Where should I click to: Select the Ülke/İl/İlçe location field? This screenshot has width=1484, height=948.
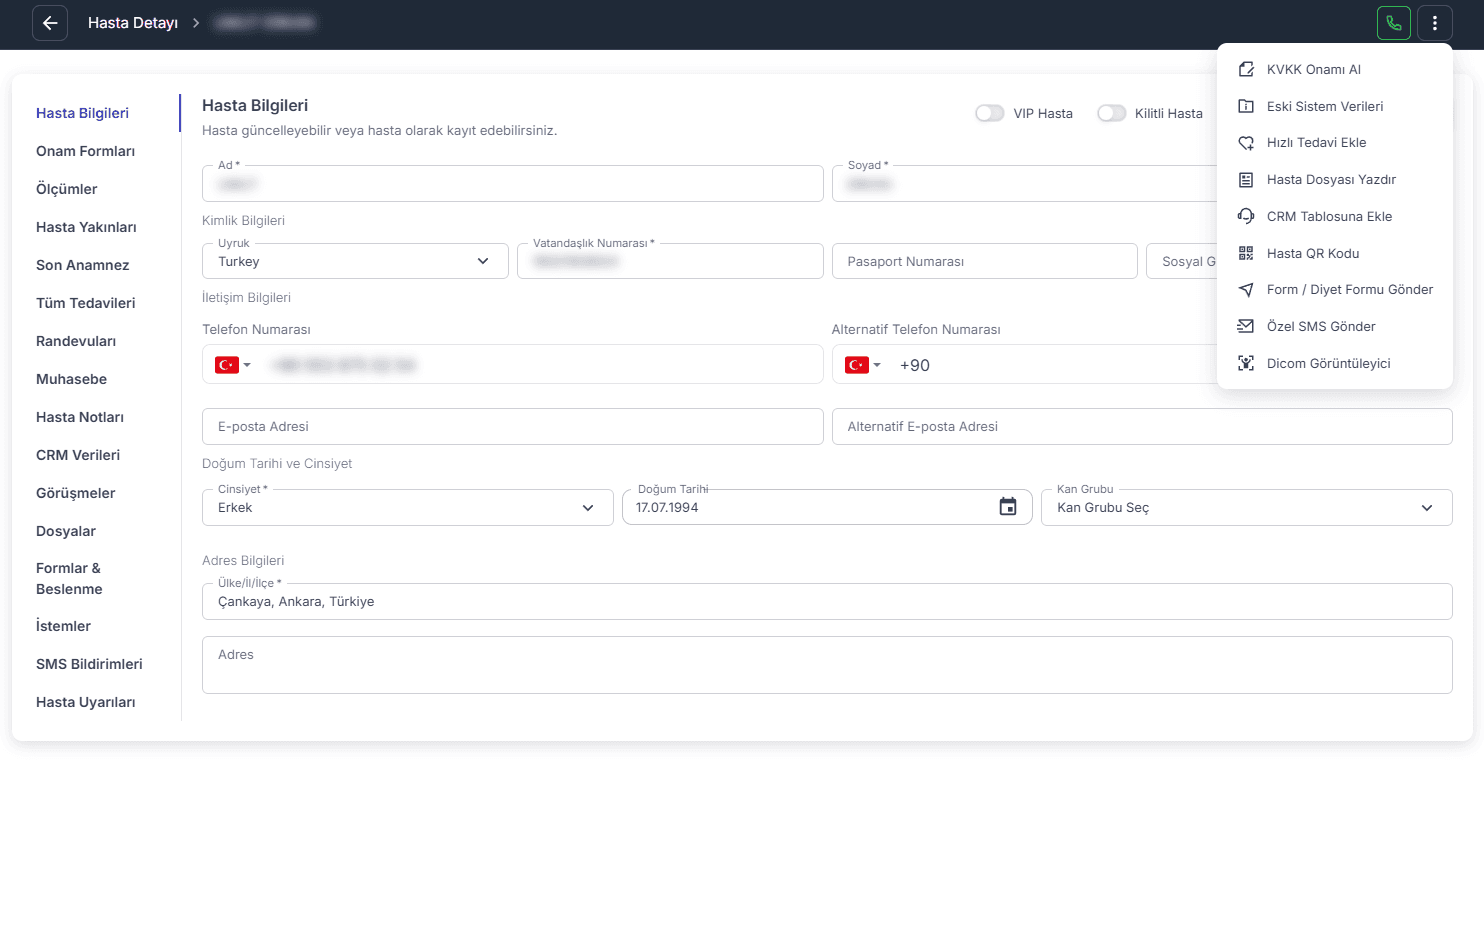[827, 601]
